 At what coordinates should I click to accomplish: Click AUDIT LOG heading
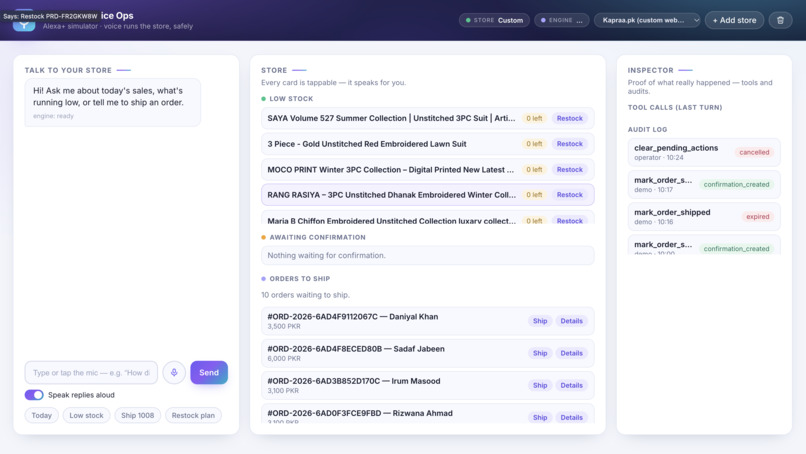tap(647, 130)
